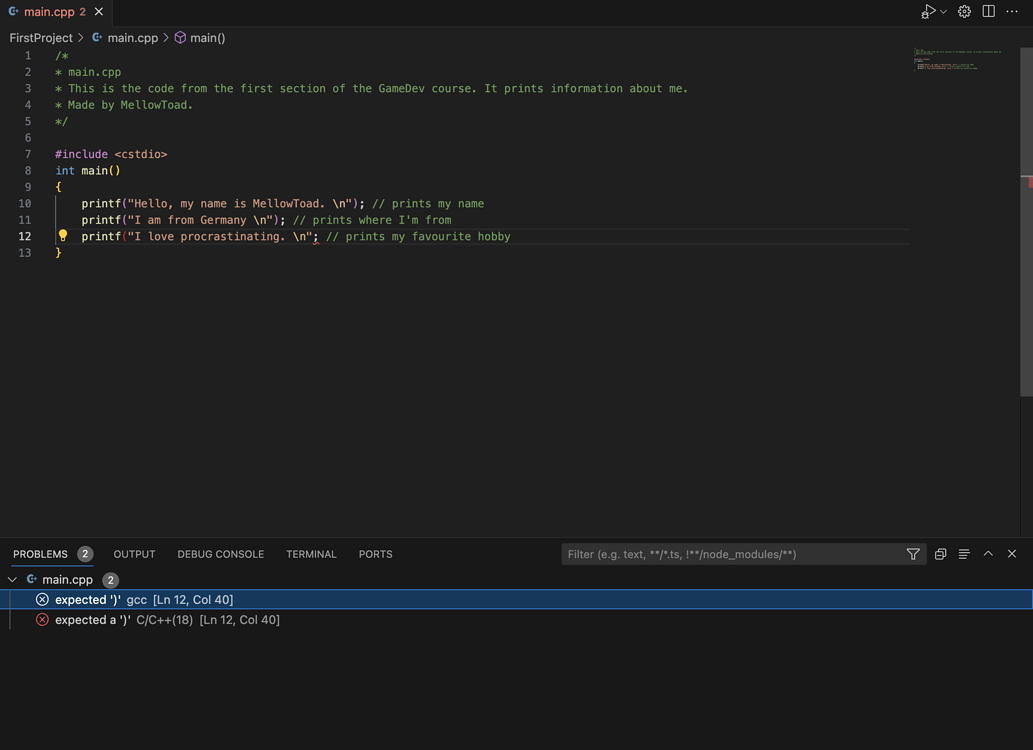Select the C/C++(18) "expected a ')'" error
This screenshot has width=1033, height=750.
click(516, 620)
